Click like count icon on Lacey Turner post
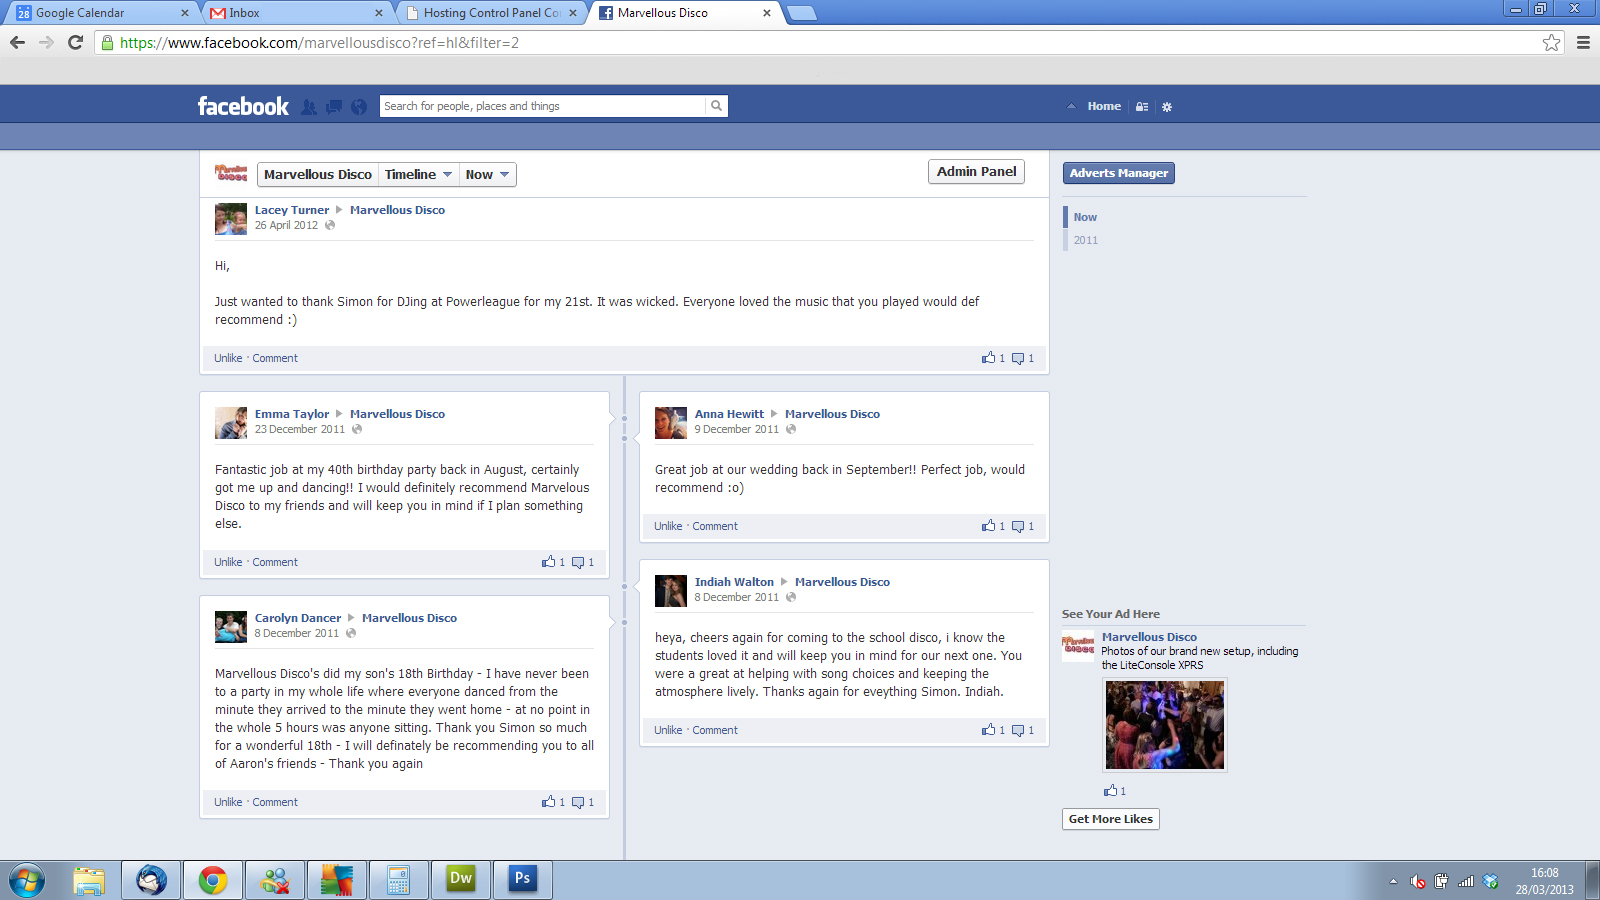The height and width of the screenshot is (900, 1600). click(x=989, y=358)
